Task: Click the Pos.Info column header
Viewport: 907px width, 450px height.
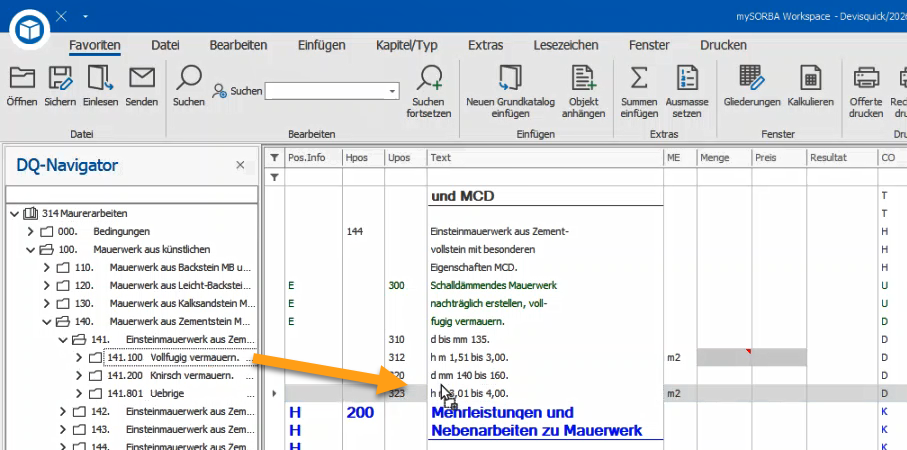Action: 313,157
